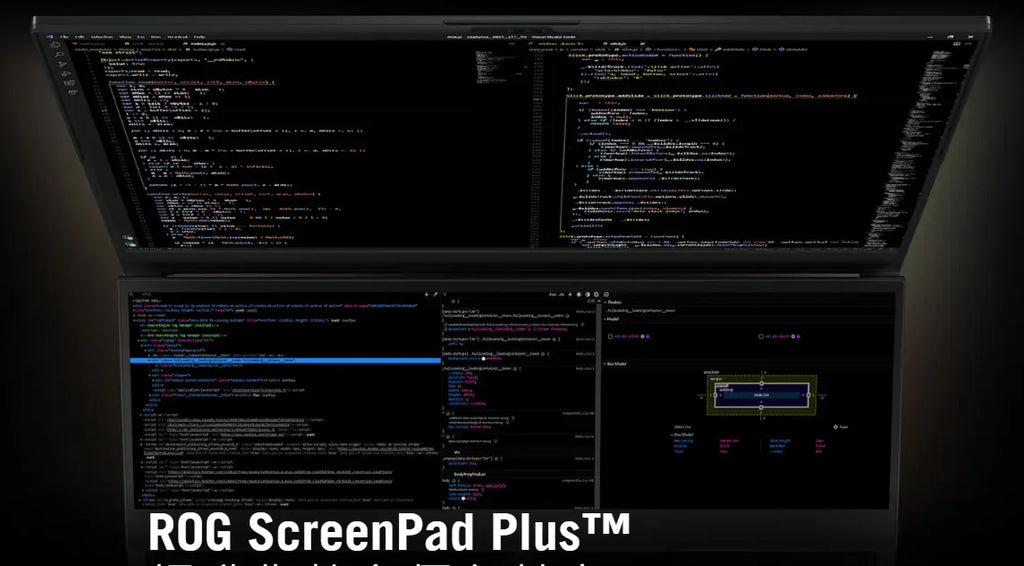Viewport: 1024px width, 566px height.
Task: Click the position edit icon beside 'fixed'
Action: point(835,427)
